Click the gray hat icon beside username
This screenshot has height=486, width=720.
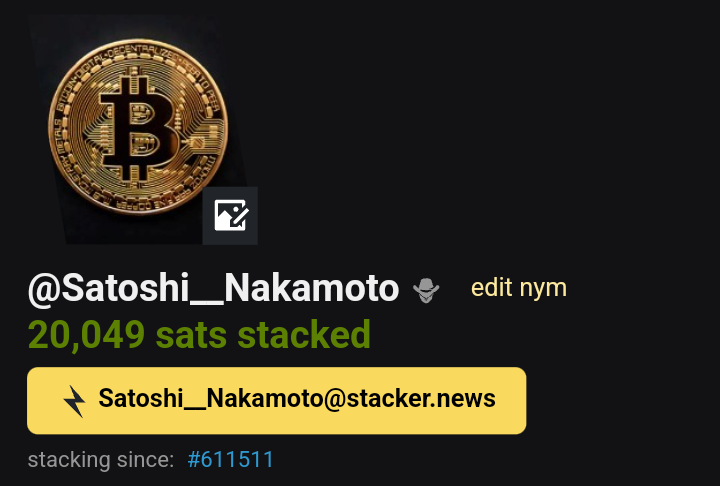click(426, 290)
